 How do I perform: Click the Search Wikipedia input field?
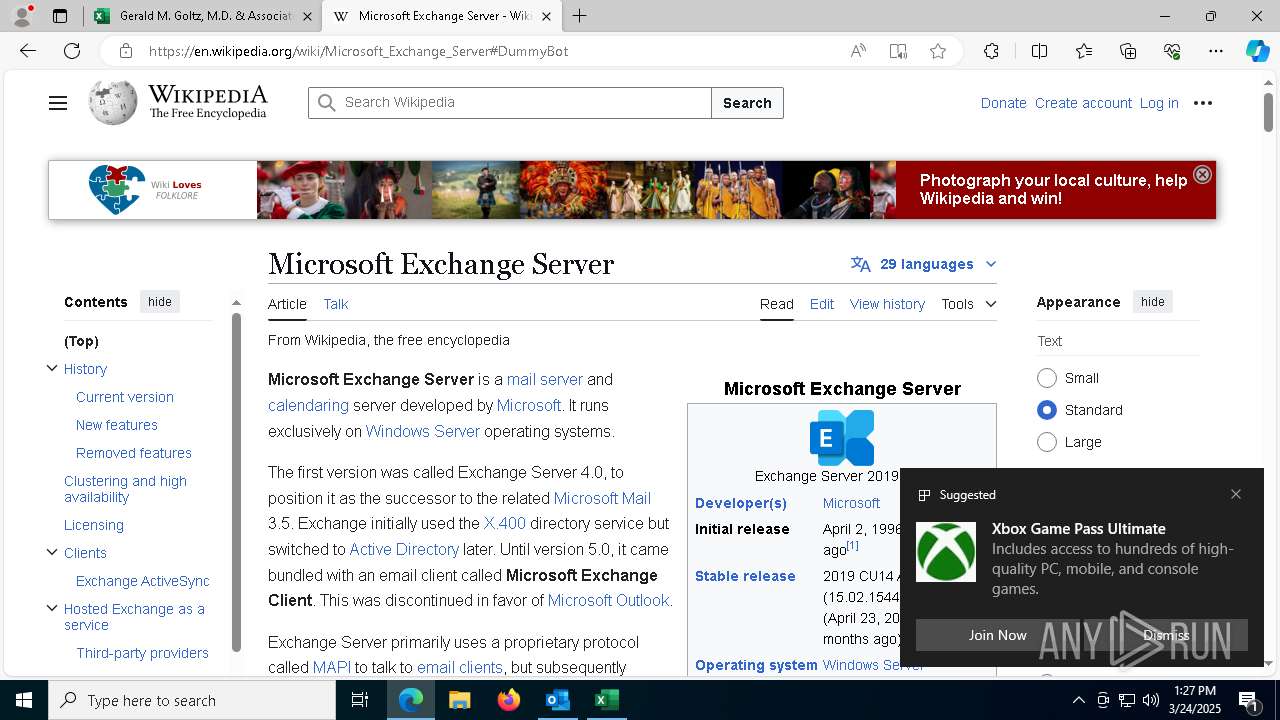510,103
